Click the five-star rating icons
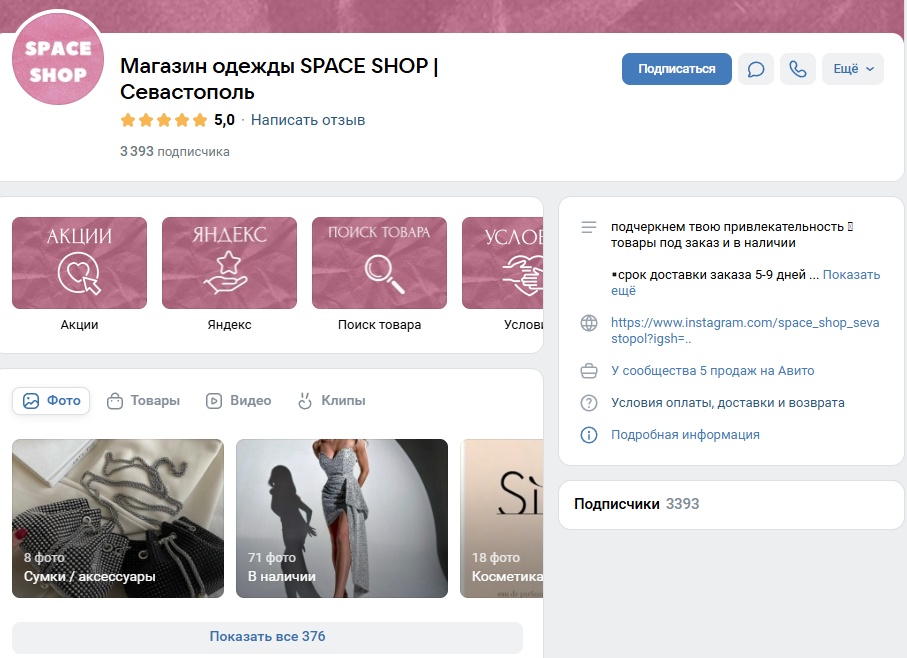Image resolution: width=907 pixels, height=658 pixels. point(163,120)
